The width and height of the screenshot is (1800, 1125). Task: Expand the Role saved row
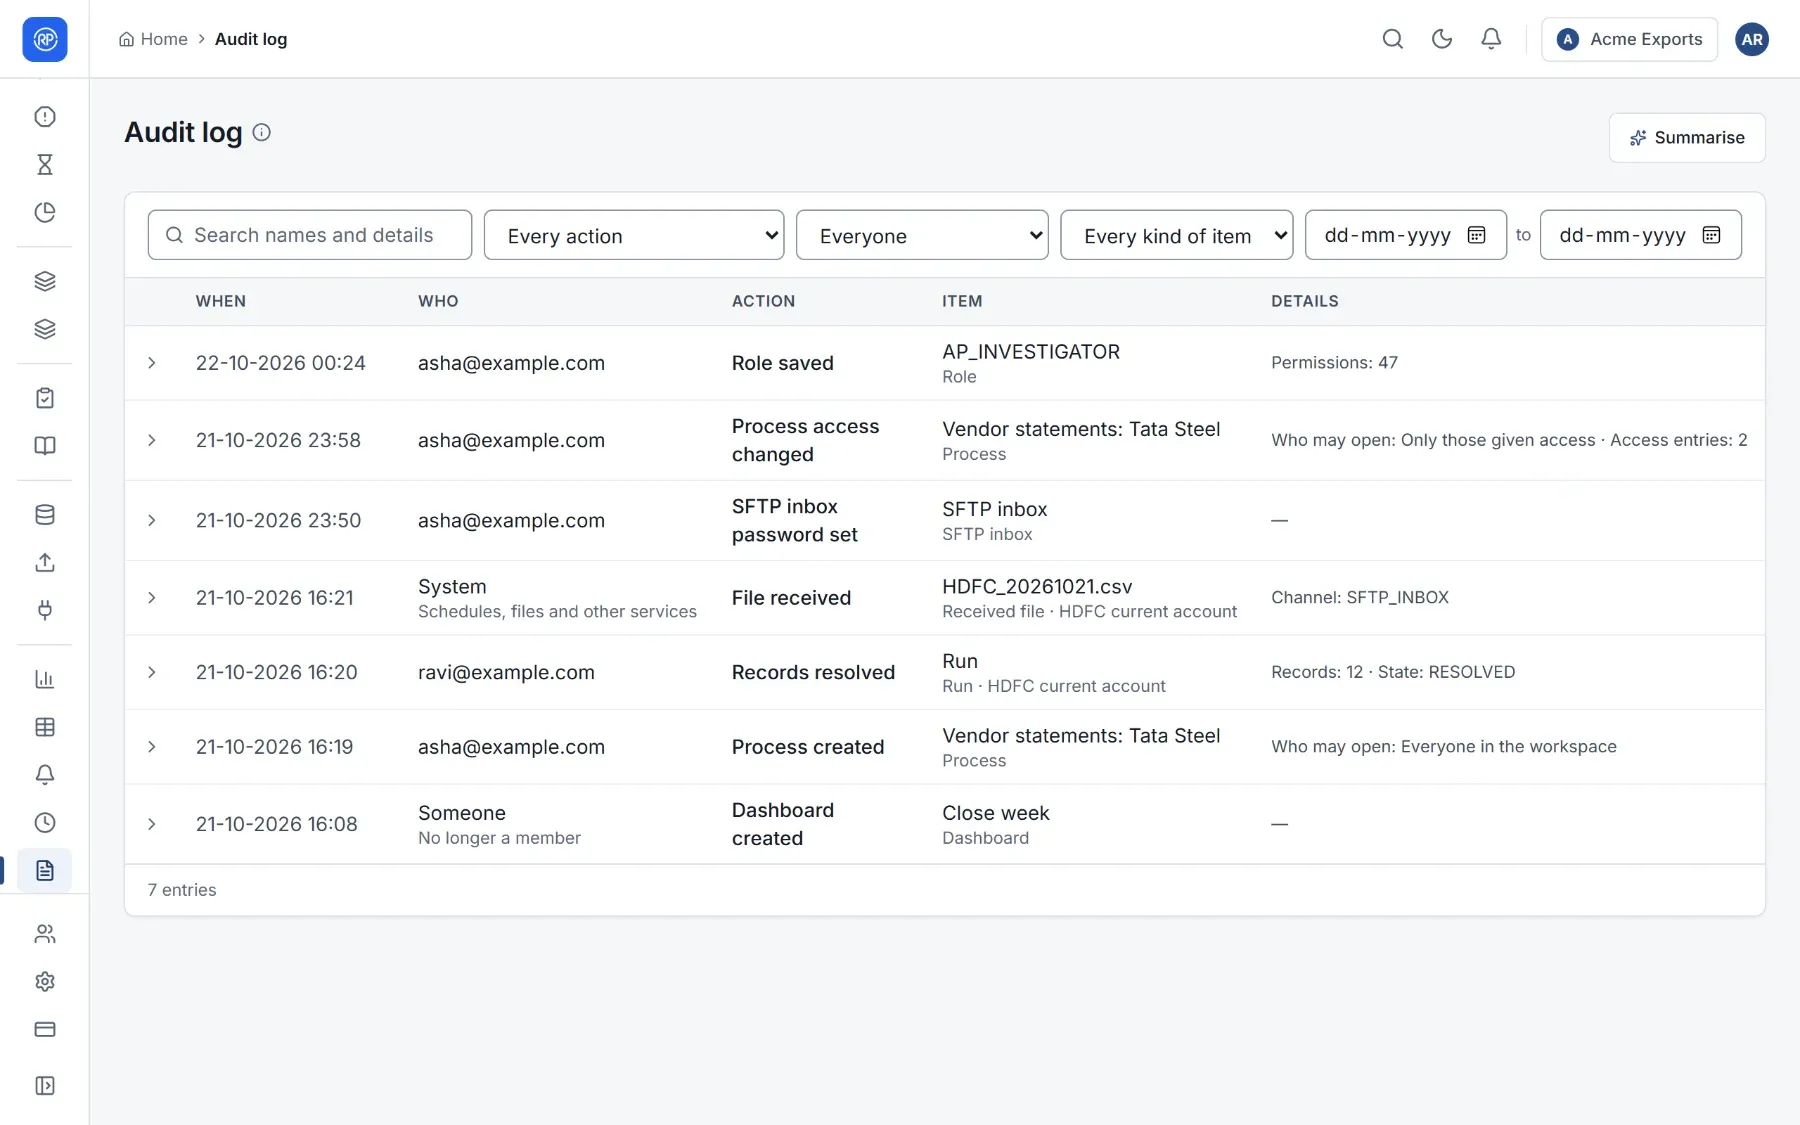[152, 363]
